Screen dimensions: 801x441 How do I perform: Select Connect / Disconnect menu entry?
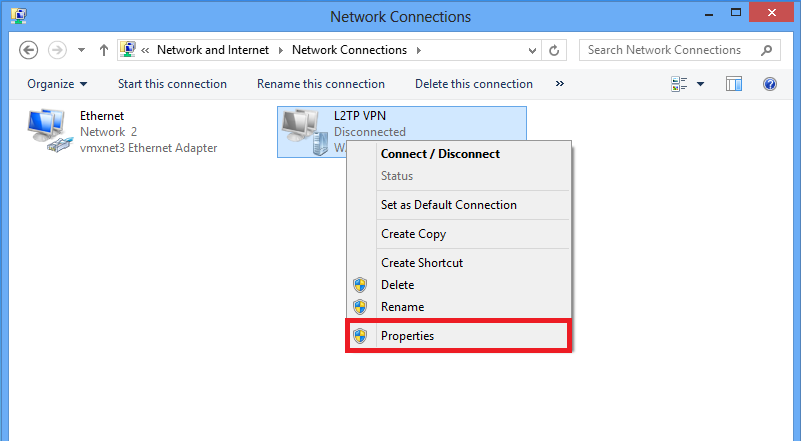[440, 154]
